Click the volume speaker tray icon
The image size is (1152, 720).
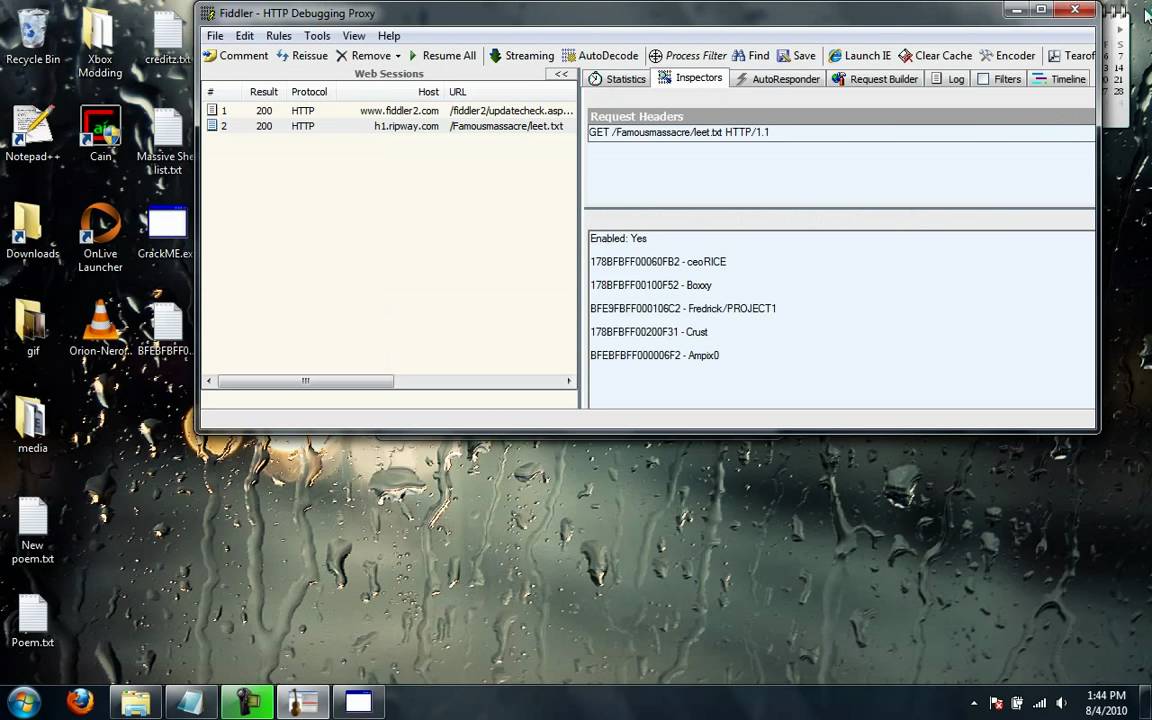1061,703
